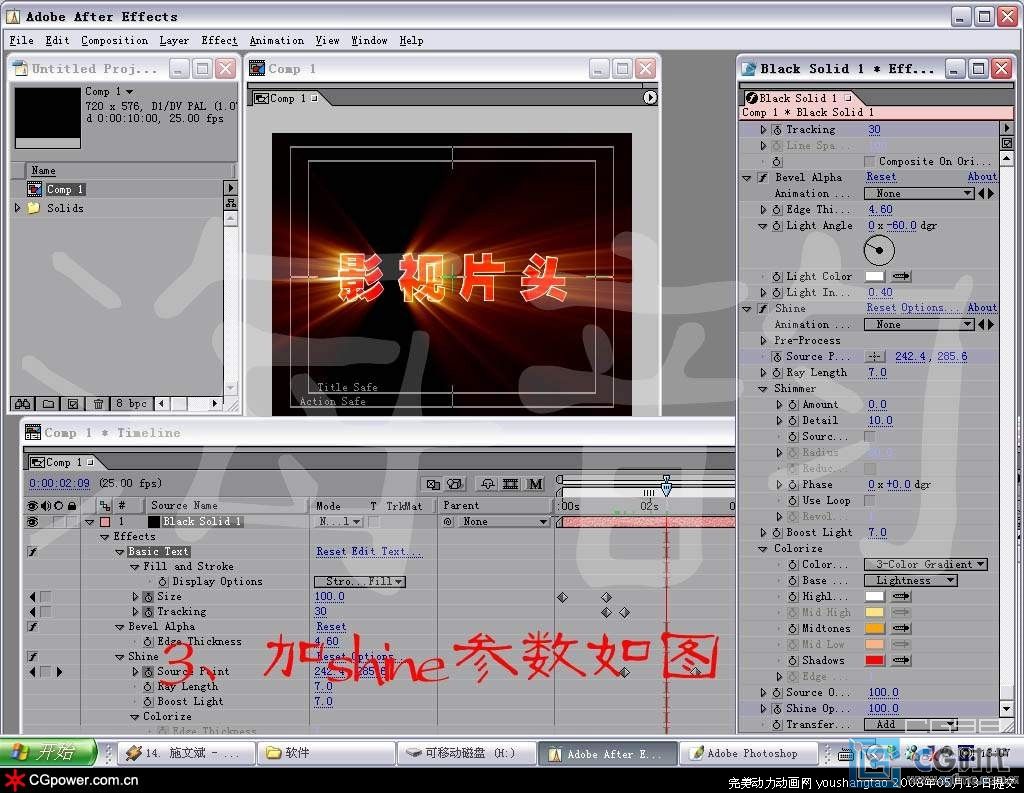Screen dimensions: 1024x793
Task: Click Reset link for Bevel Alpha in effects panel
Action: tap(881, 178)
